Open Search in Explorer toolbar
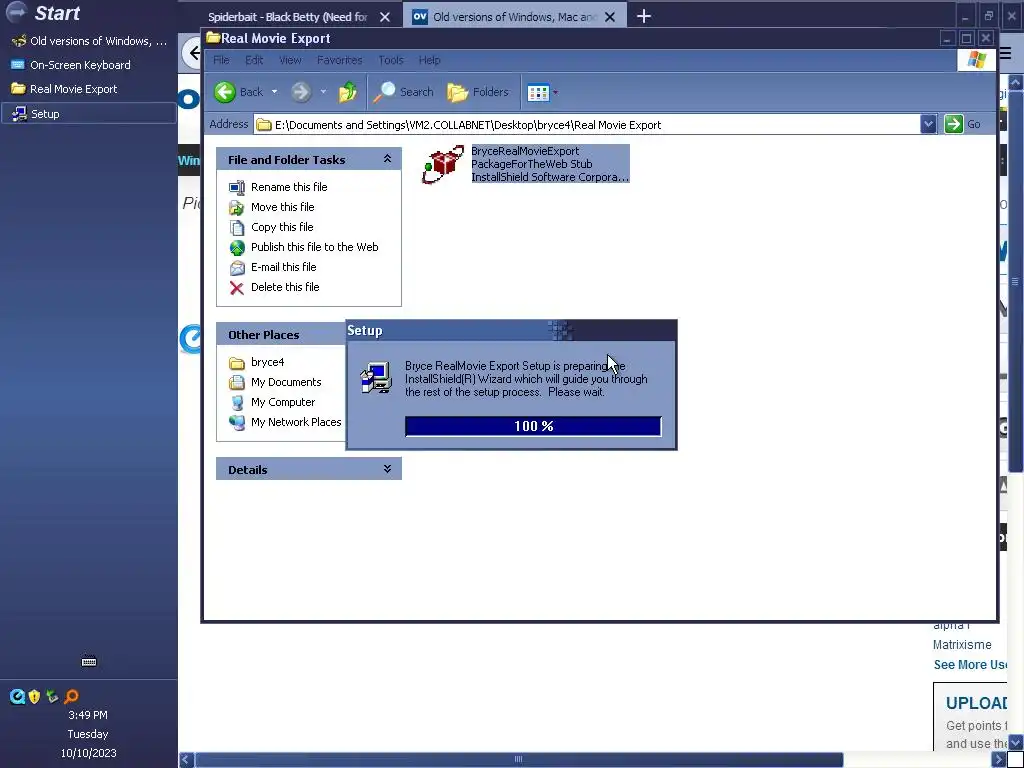 pos(403,92)
